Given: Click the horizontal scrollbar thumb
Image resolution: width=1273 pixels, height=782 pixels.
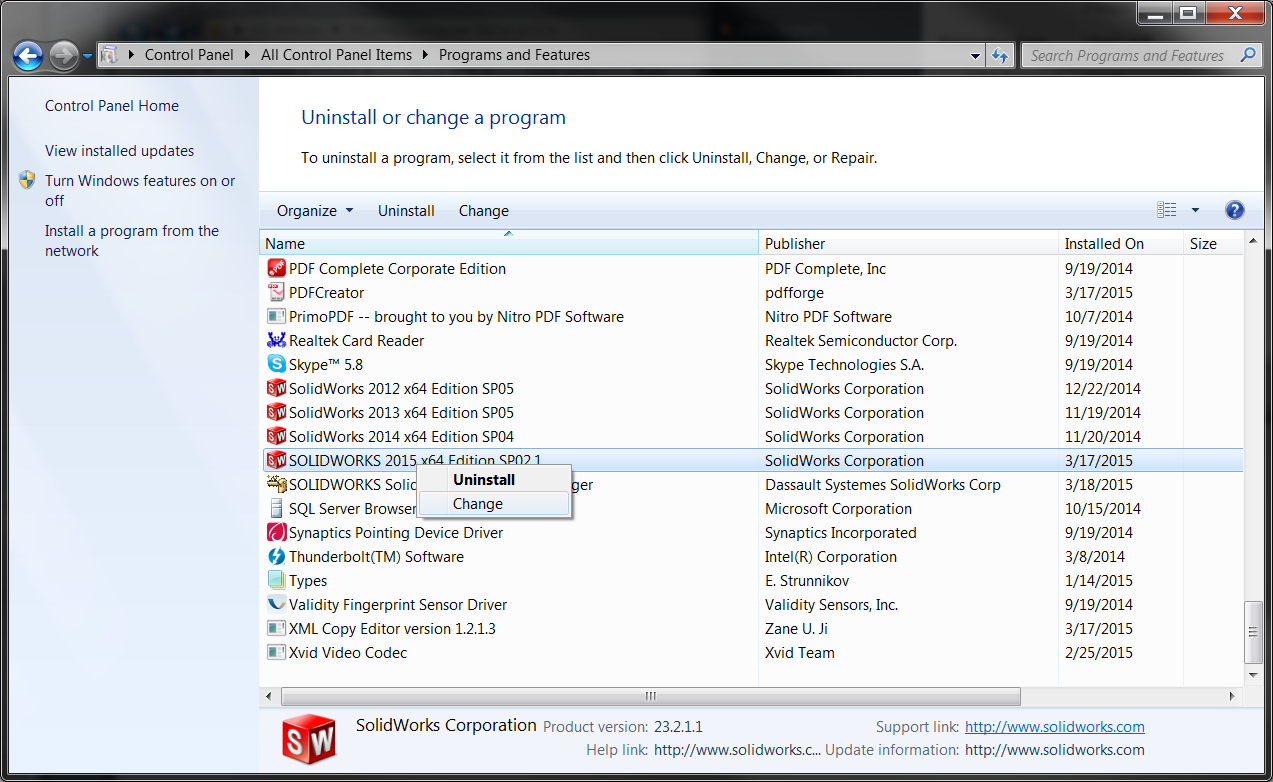Looking at the screenshot, I should (x=650, y=696).
